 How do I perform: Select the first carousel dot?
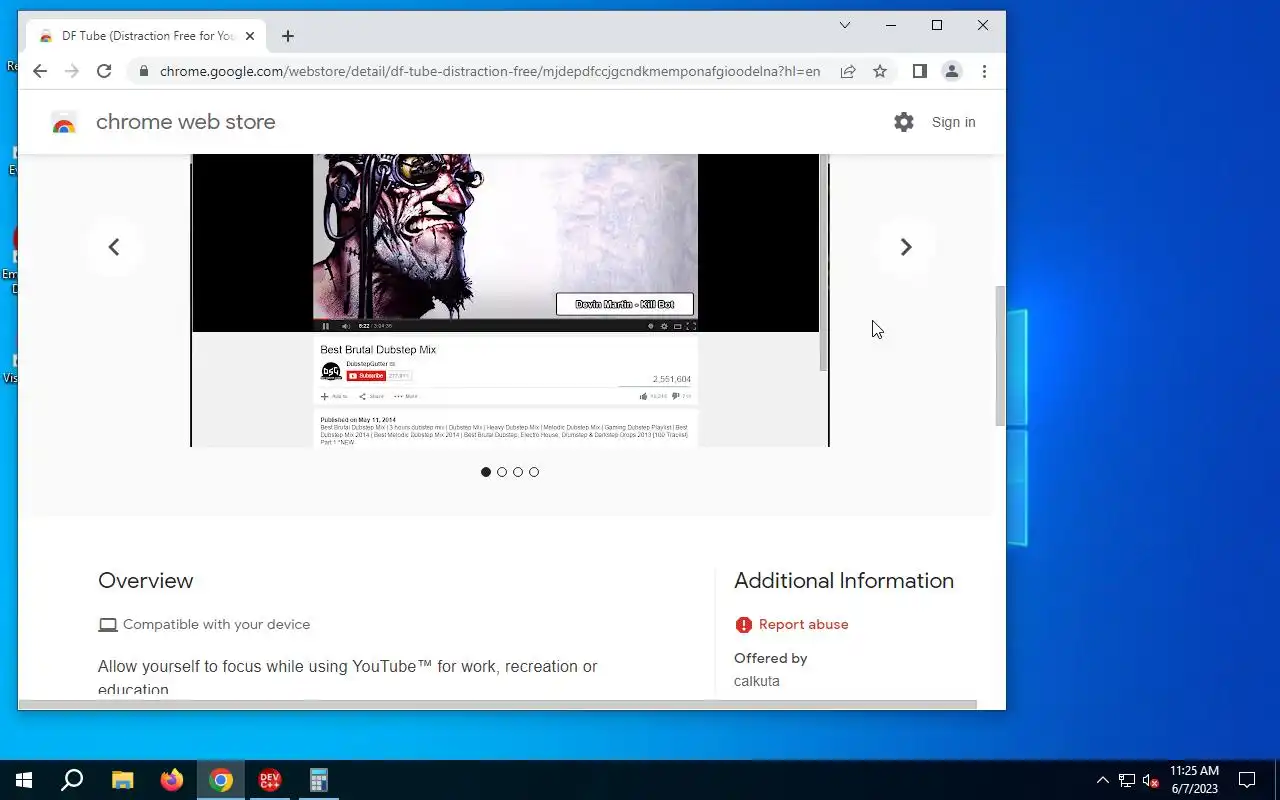pos(486,472)
